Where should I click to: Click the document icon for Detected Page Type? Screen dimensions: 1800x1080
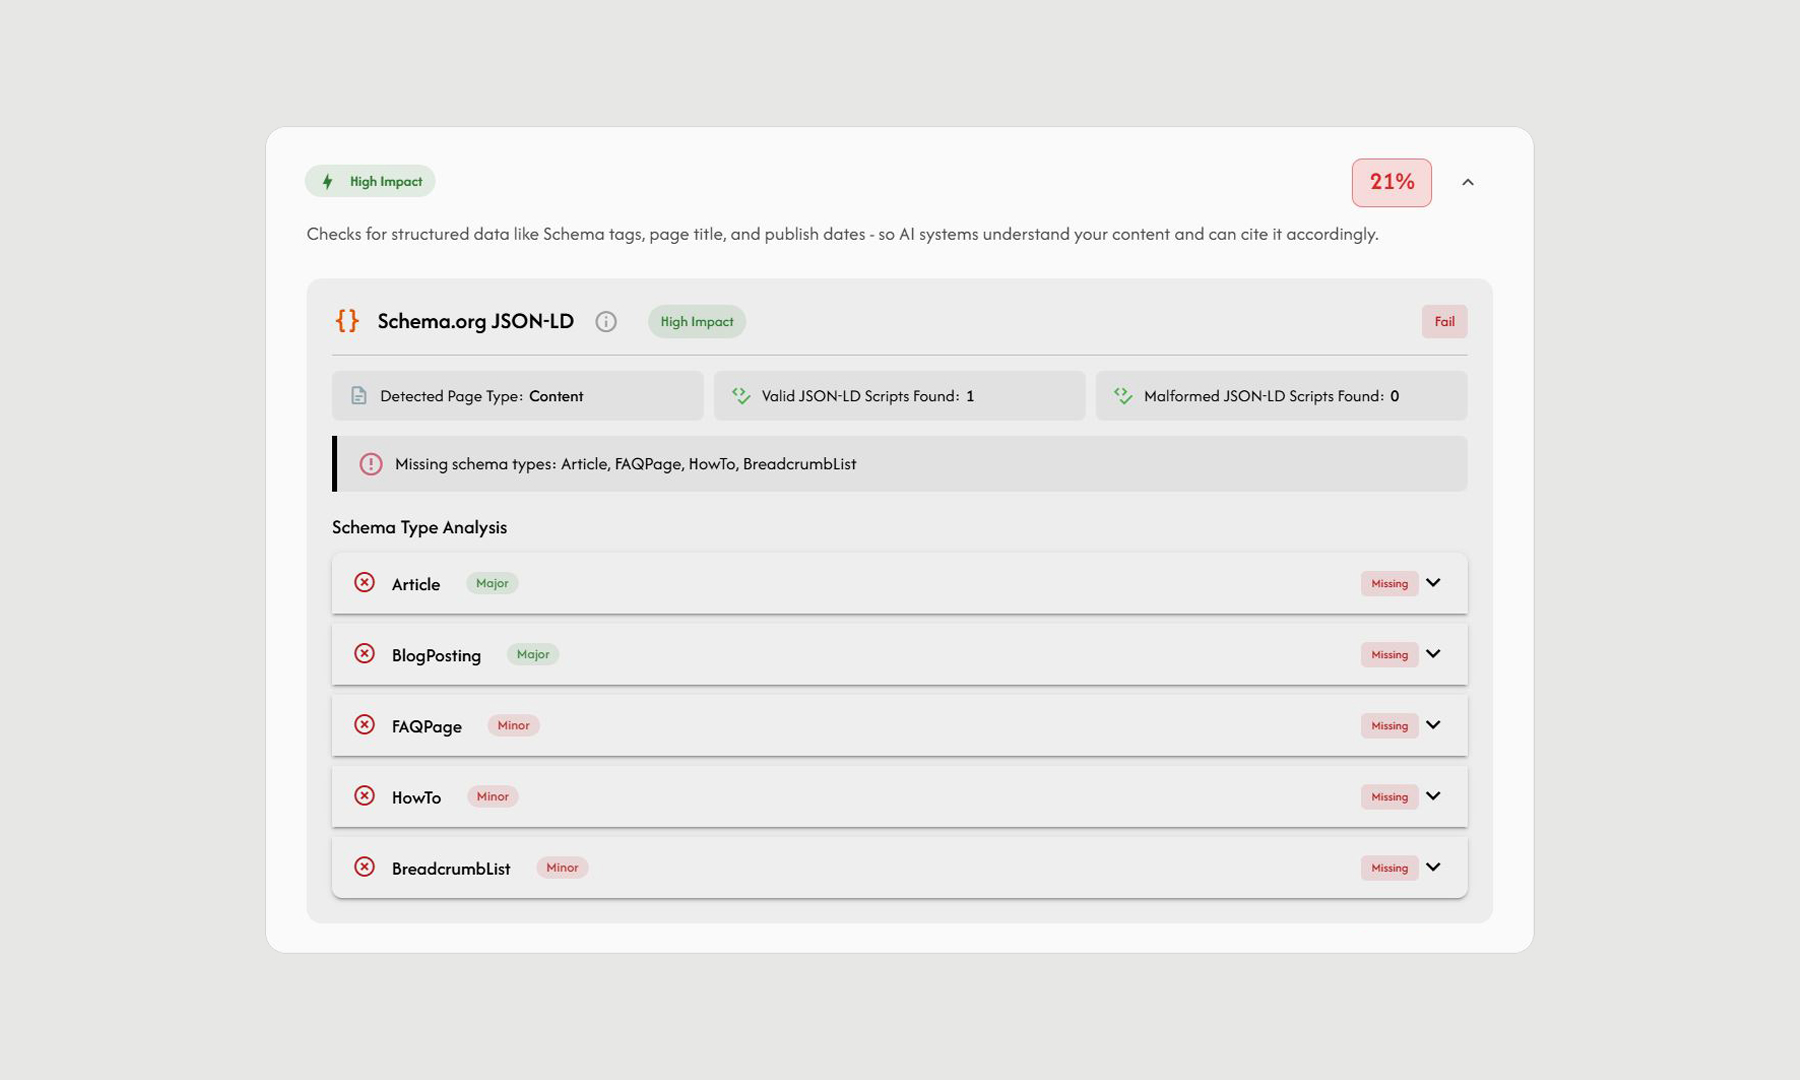359,396
